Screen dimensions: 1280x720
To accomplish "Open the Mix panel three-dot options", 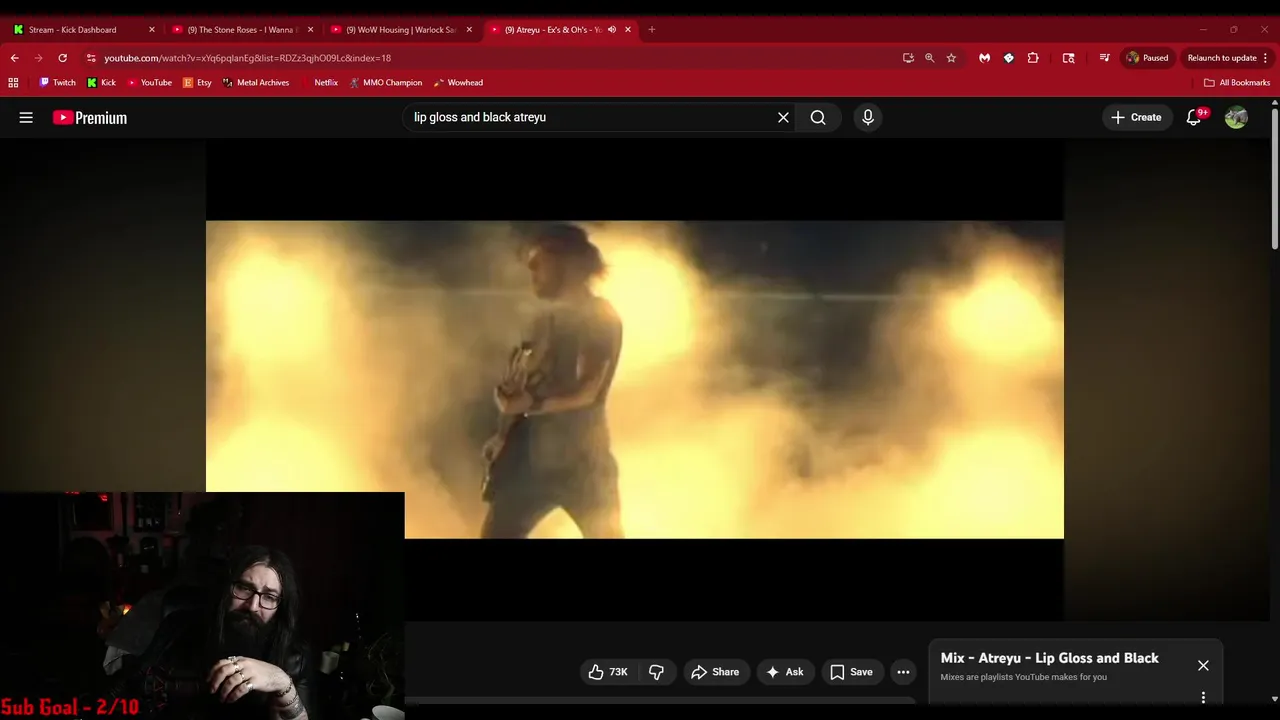I will click(1203, 698).
